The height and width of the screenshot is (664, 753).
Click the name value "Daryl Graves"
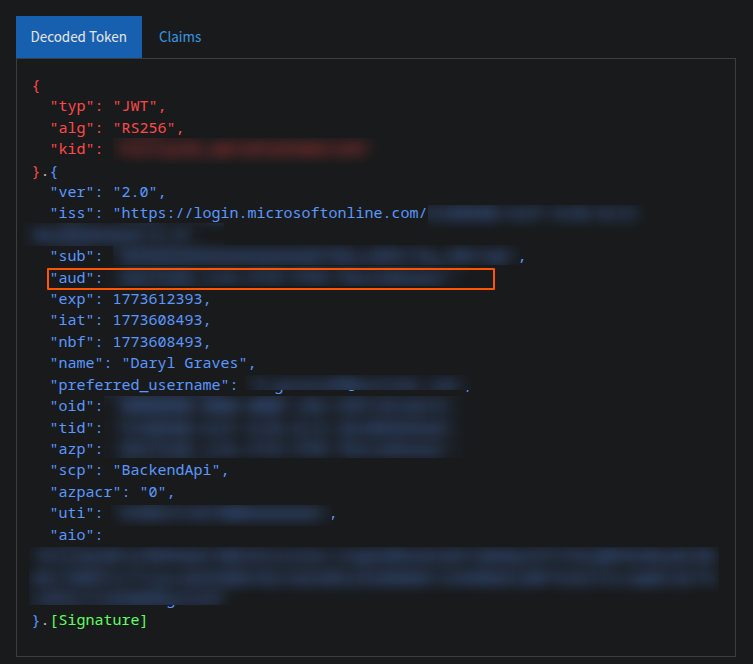click(x=189, y=363)
